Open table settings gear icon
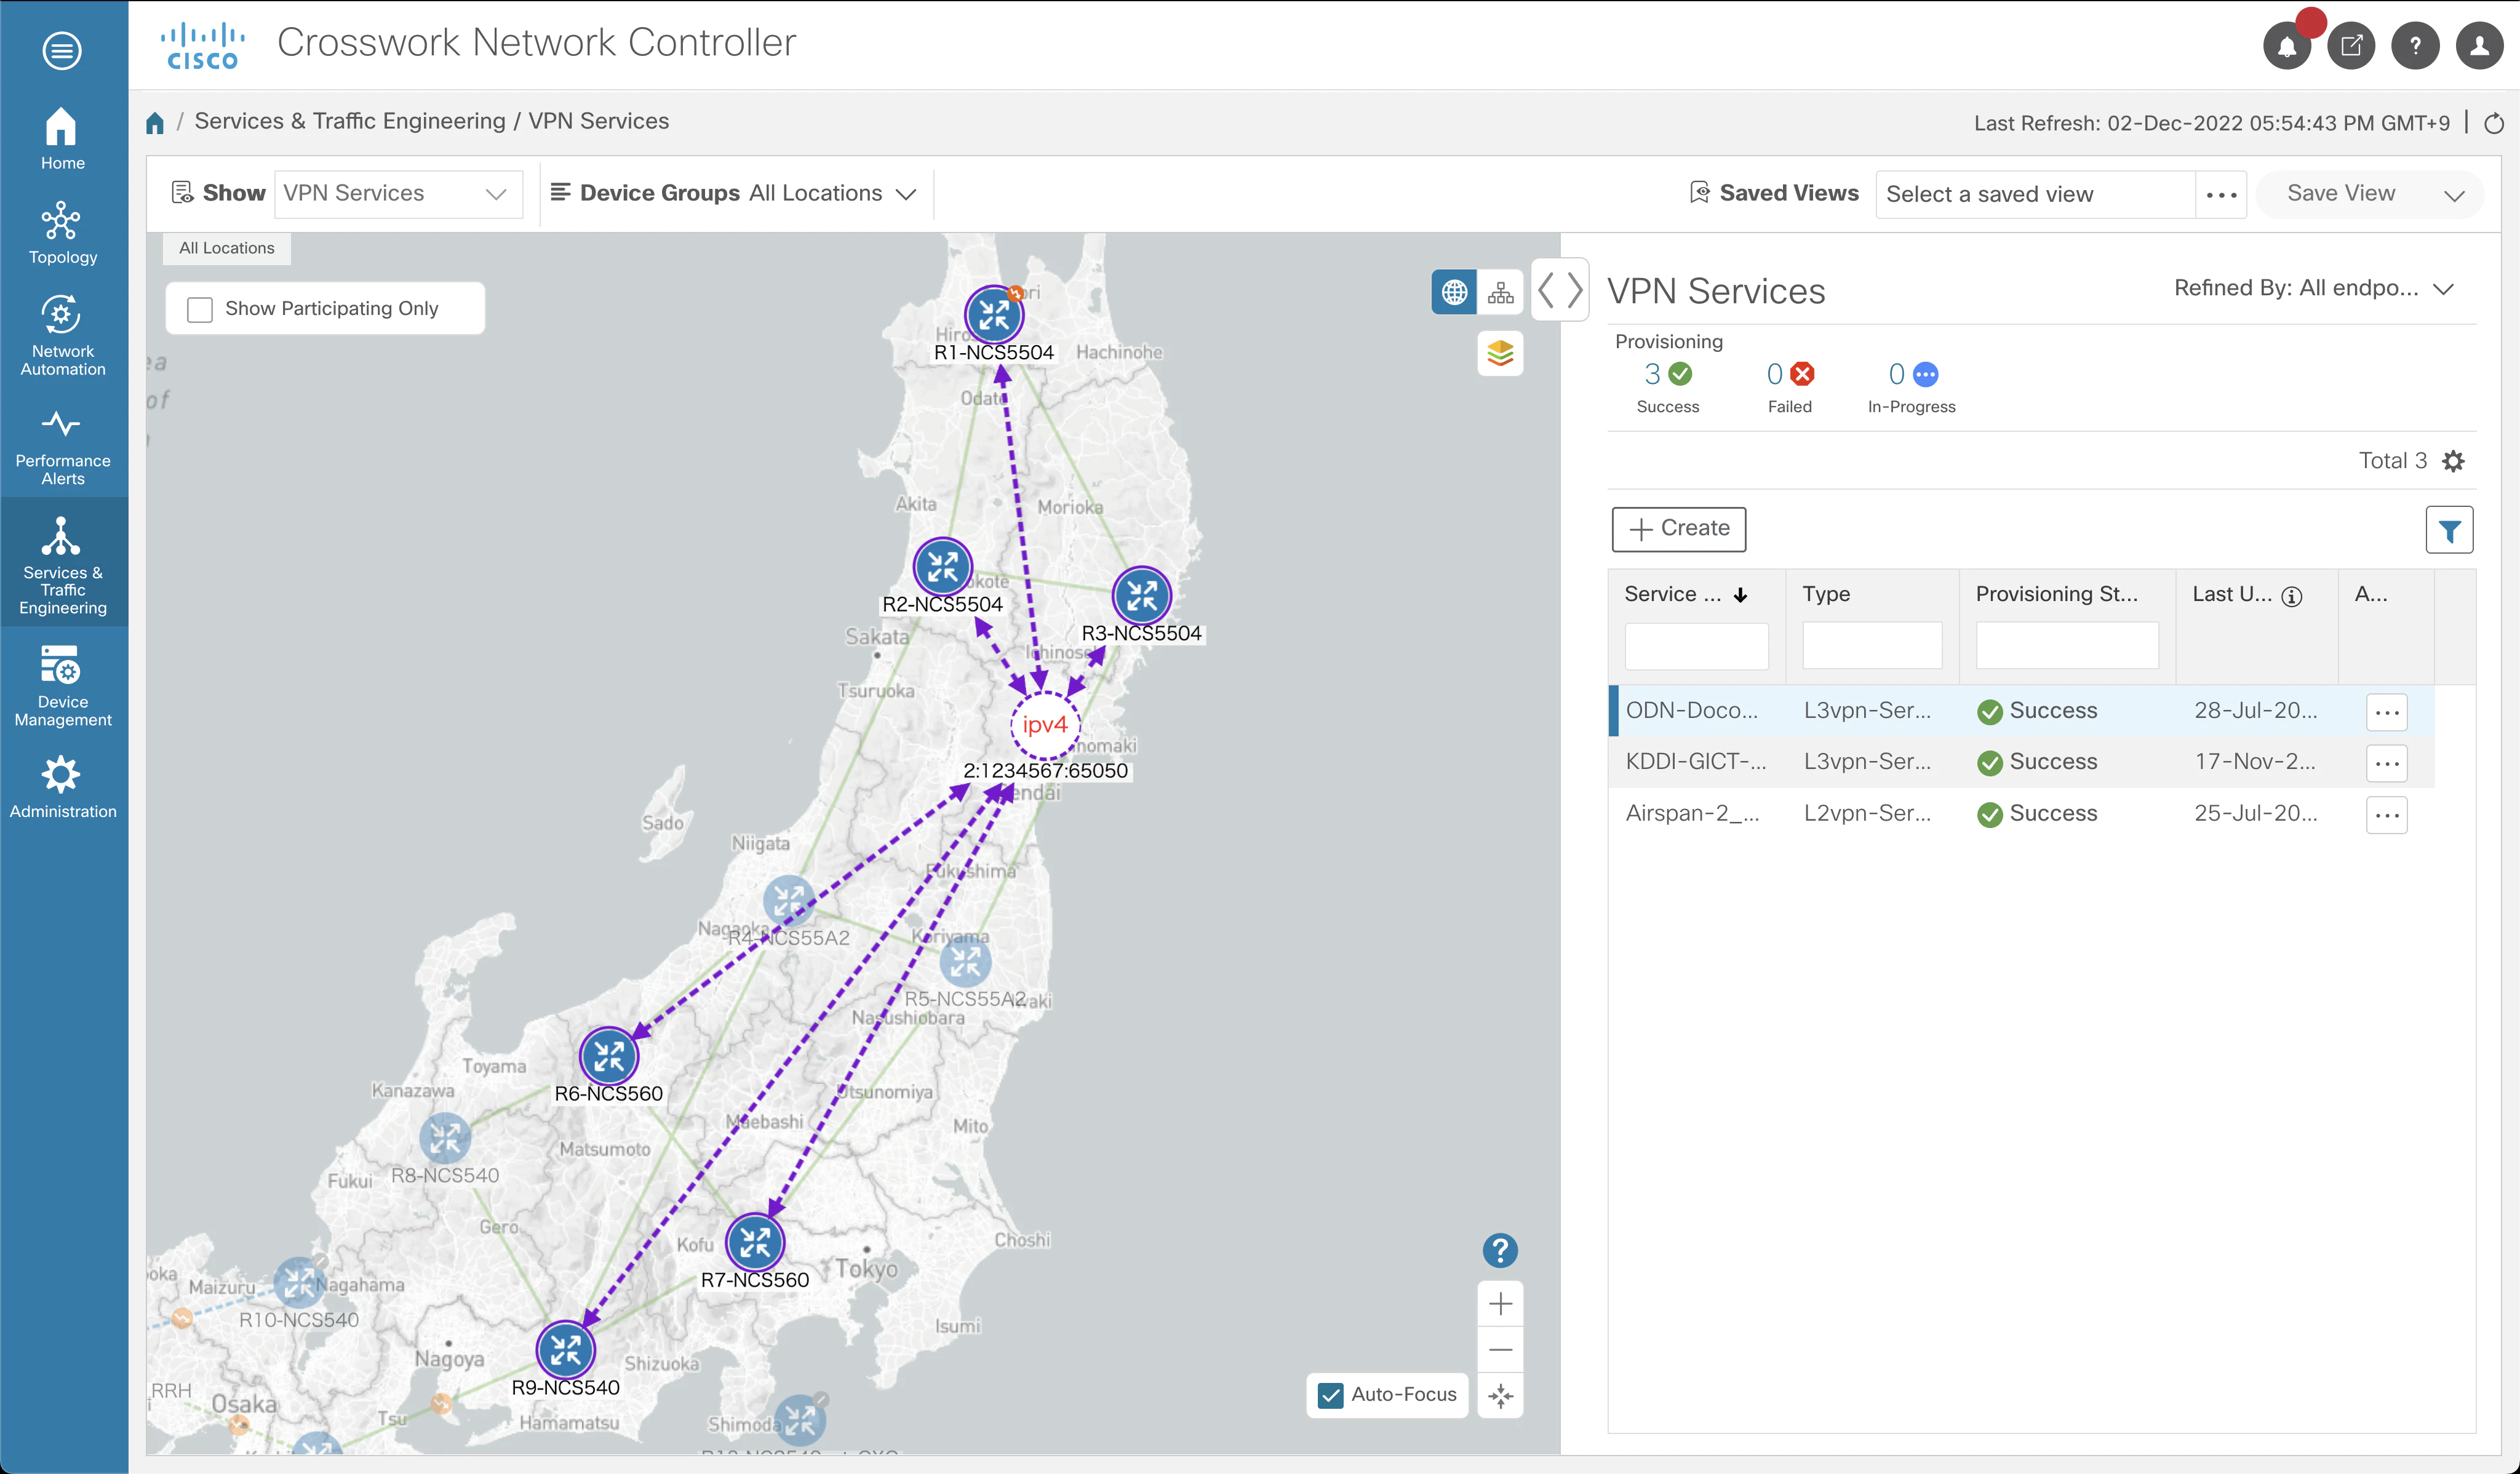This screenshot has height=1474, width=2520. point(2454,461)
